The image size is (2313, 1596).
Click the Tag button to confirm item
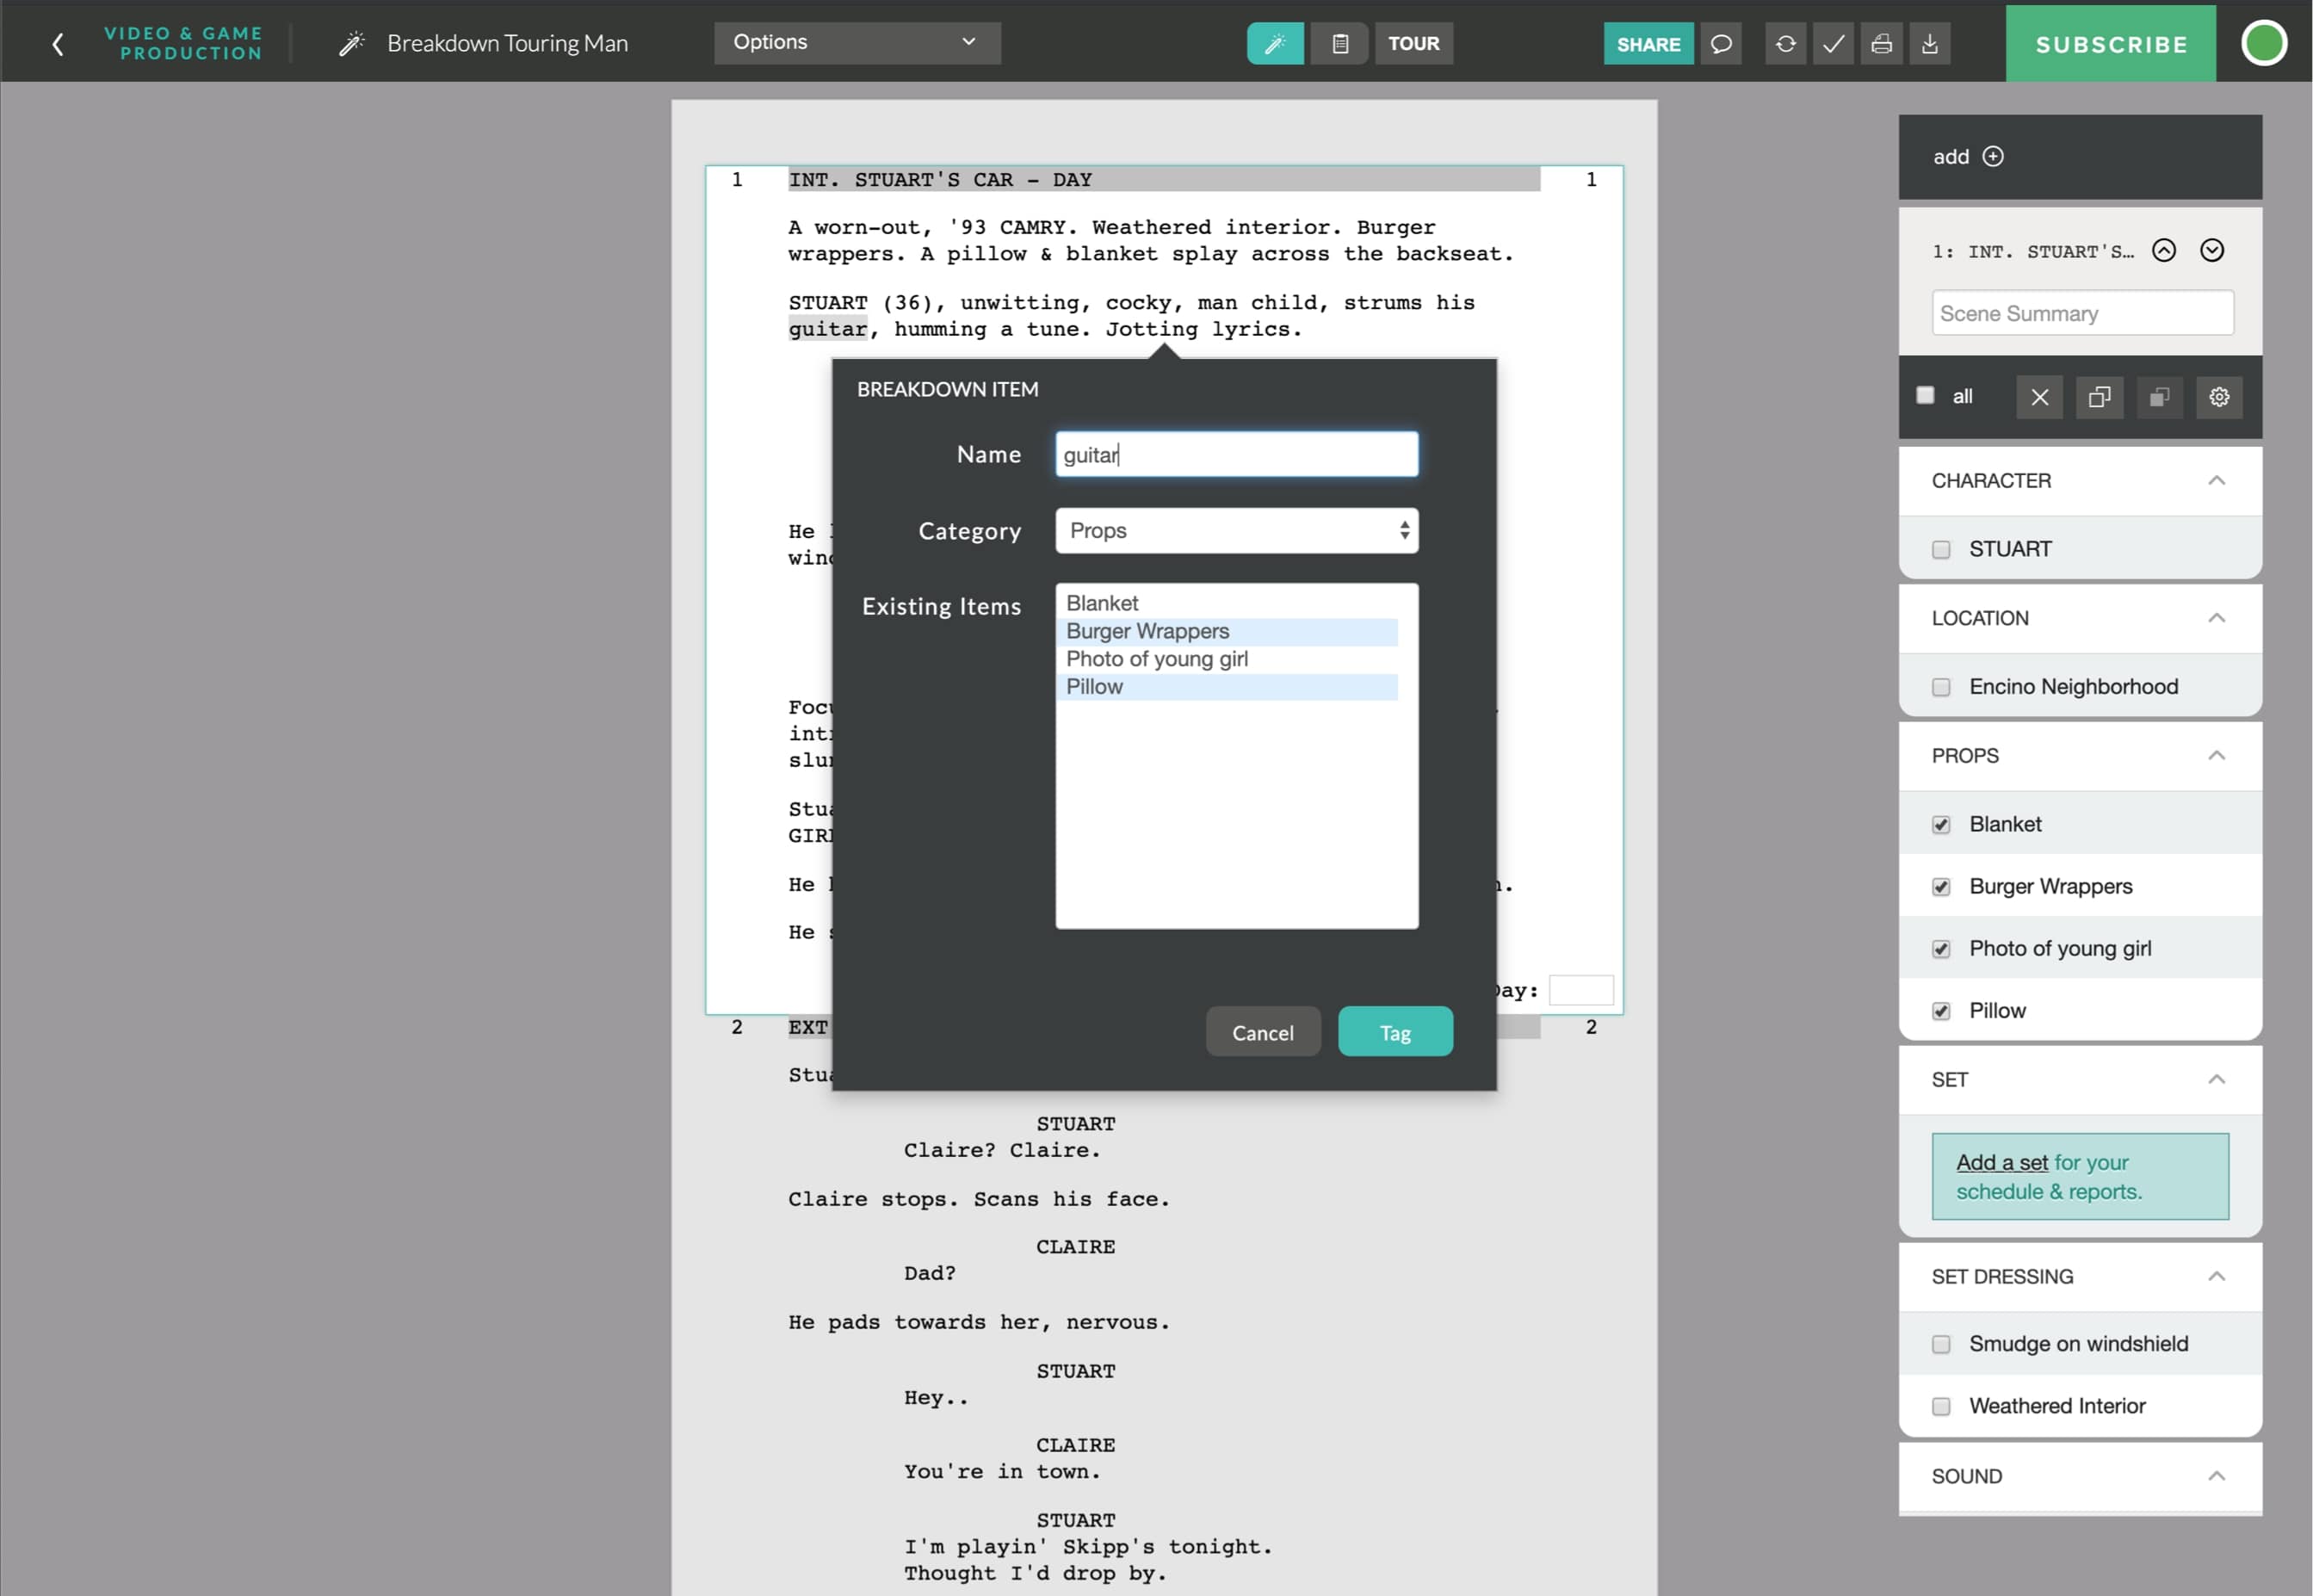[1395, 1032]
